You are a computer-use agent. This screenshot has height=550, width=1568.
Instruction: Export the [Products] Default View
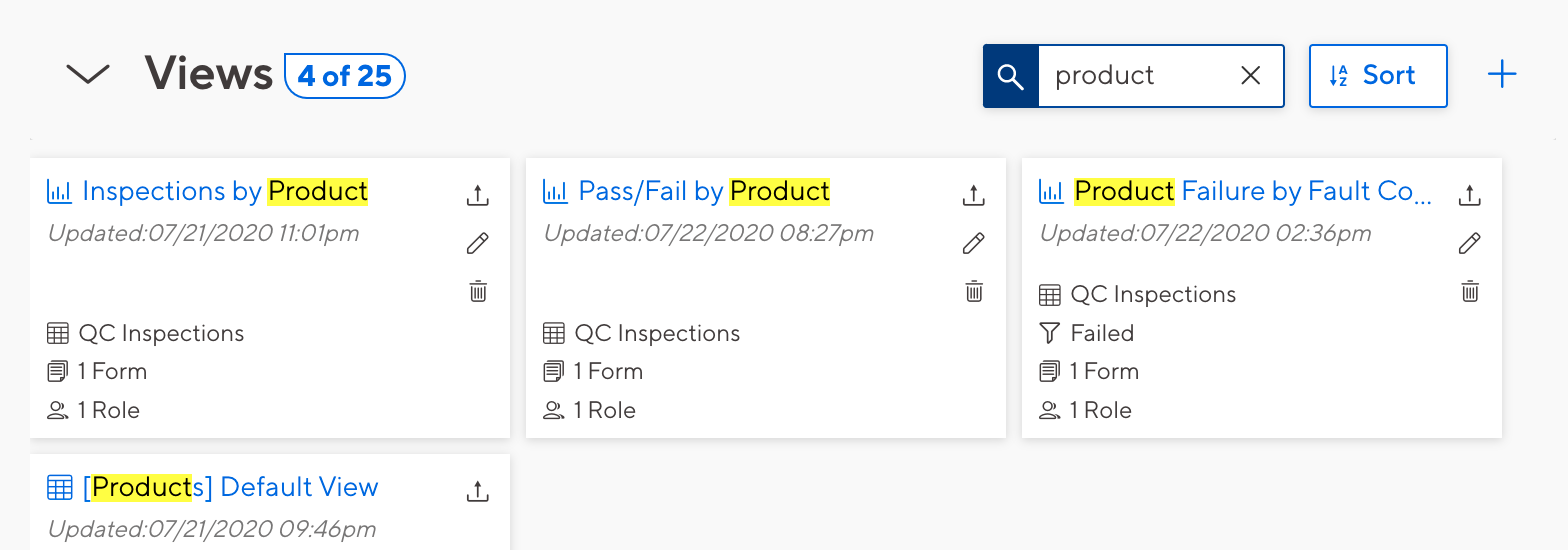pyautogui.click(x=478, y=491)
